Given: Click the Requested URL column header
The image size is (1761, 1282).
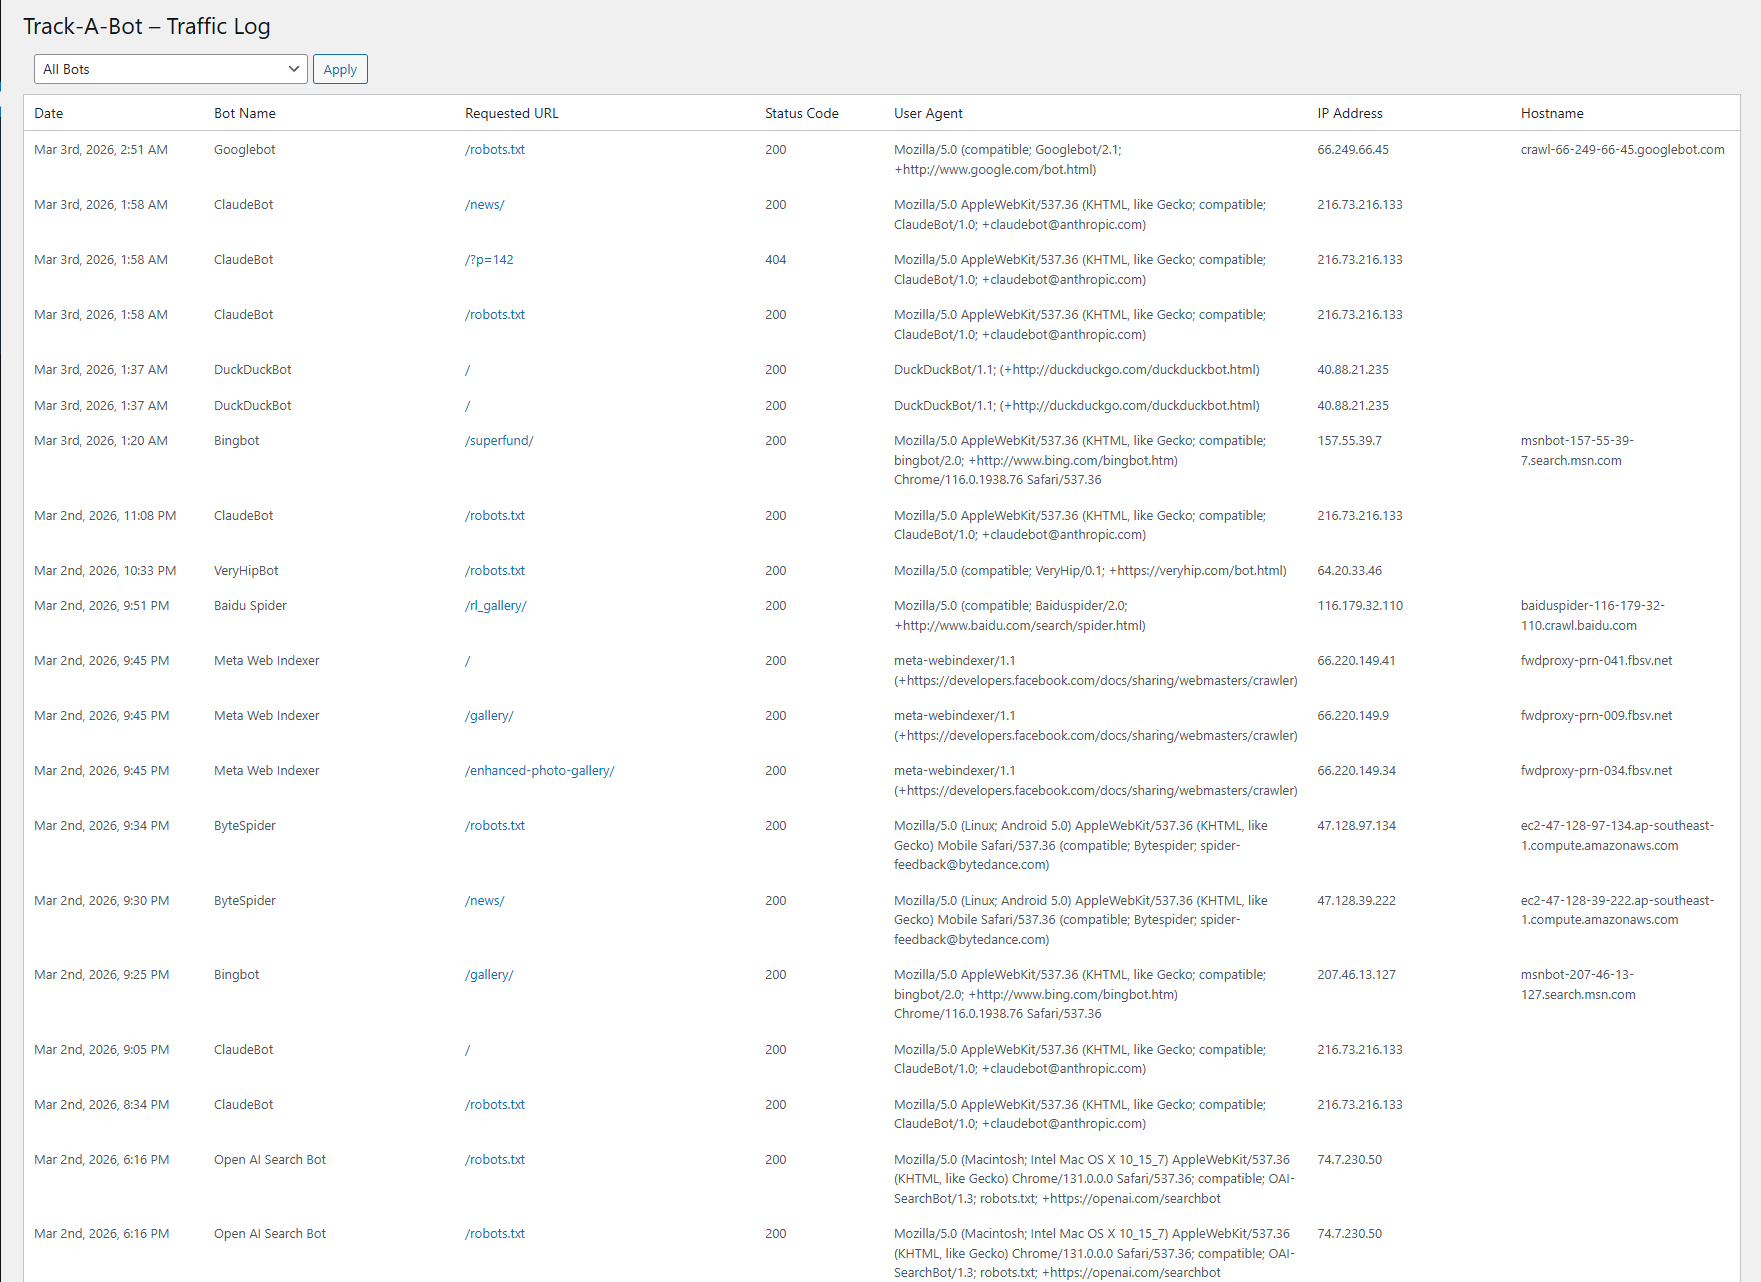Looking at the screenshot, I should (x=511, y=113).
